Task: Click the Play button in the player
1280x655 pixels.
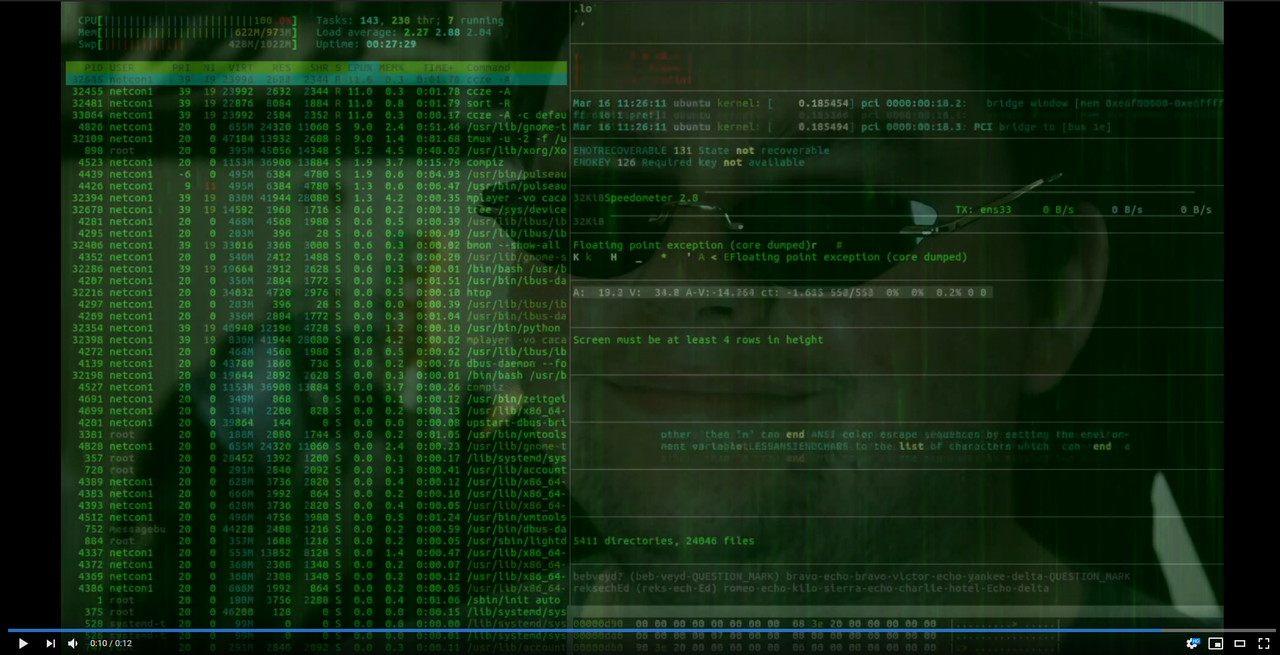Action: pyautogui.click(x=23, y=643)
